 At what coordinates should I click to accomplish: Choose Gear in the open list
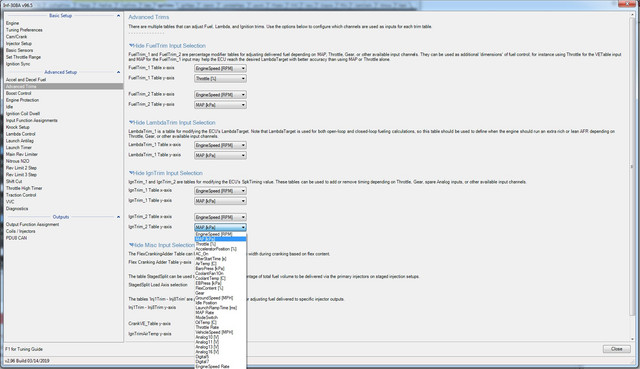click(220, 293)
